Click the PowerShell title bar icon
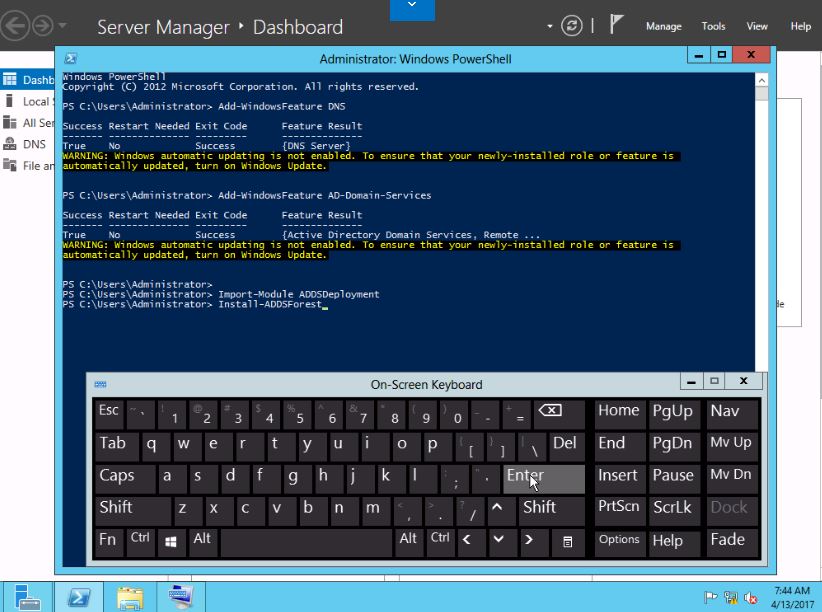Viewport: 822px width, 612px height. click(x=71, y=58)
